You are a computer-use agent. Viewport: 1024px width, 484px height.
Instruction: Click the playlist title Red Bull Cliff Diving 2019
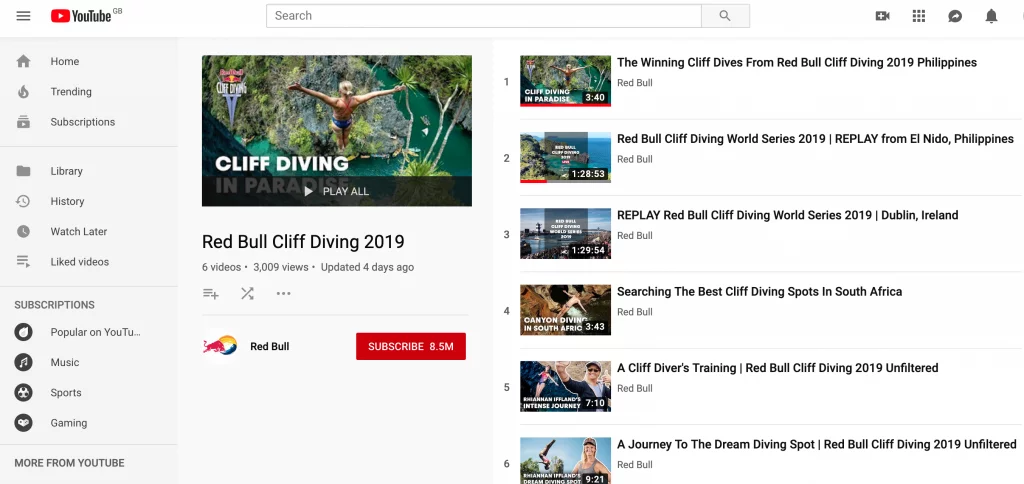[x=303, y=242]
